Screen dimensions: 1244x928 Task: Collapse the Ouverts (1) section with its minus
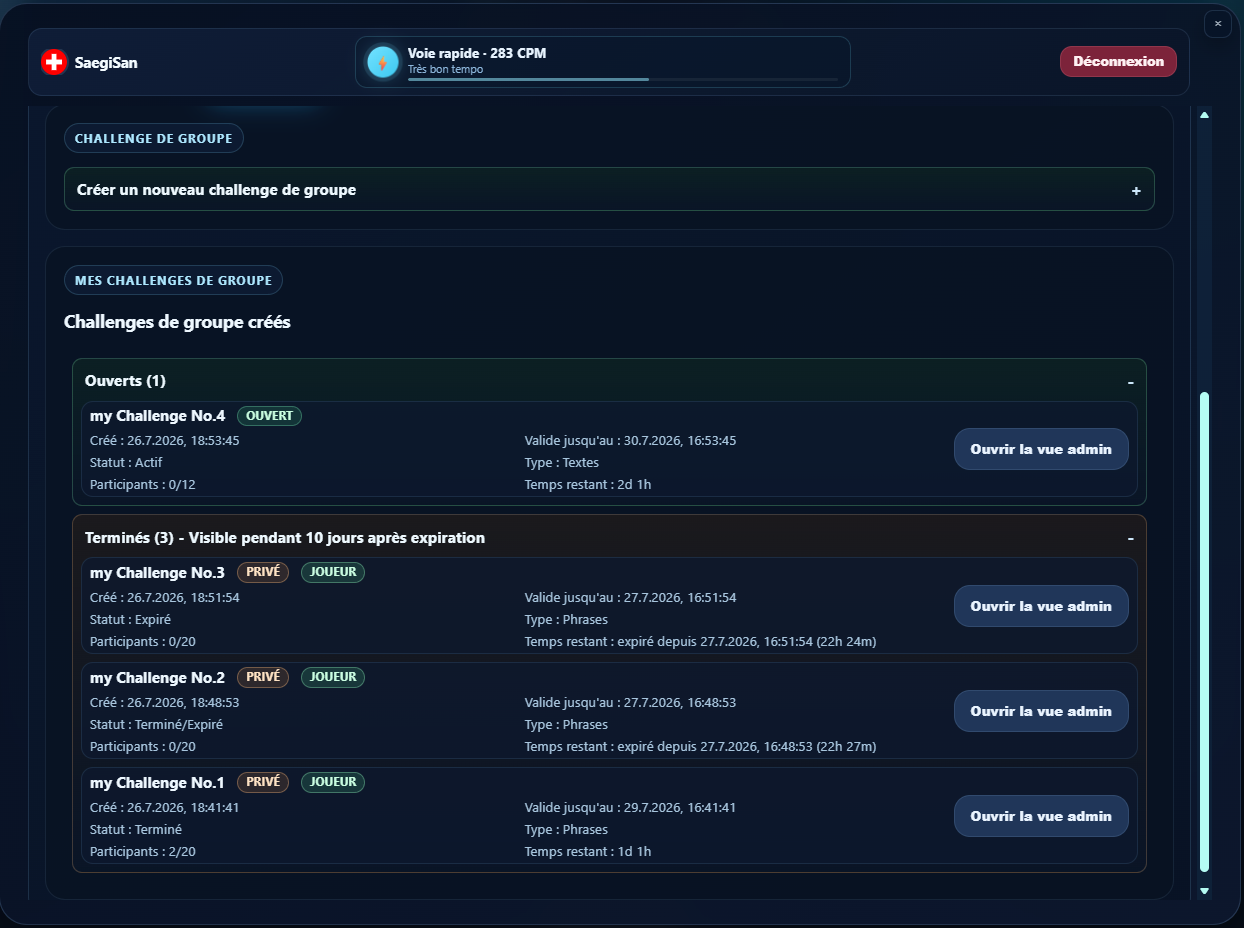pos(1130,381)
